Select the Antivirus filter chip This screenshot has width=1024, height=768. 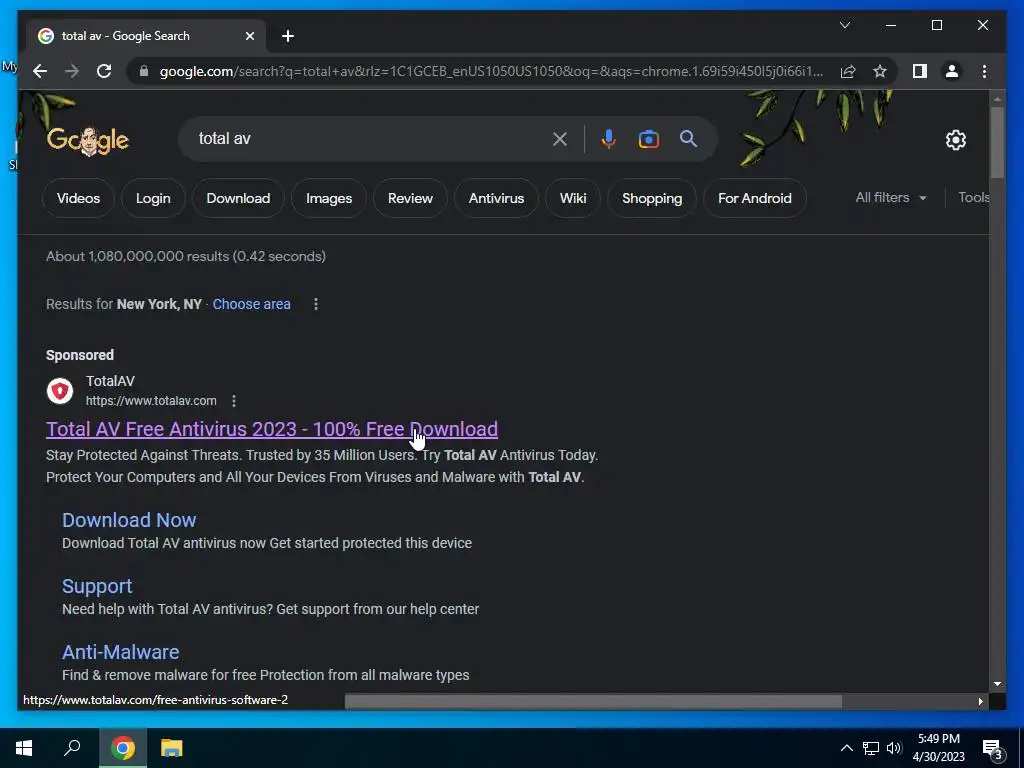pyautogui.click(x=496, y=198)
